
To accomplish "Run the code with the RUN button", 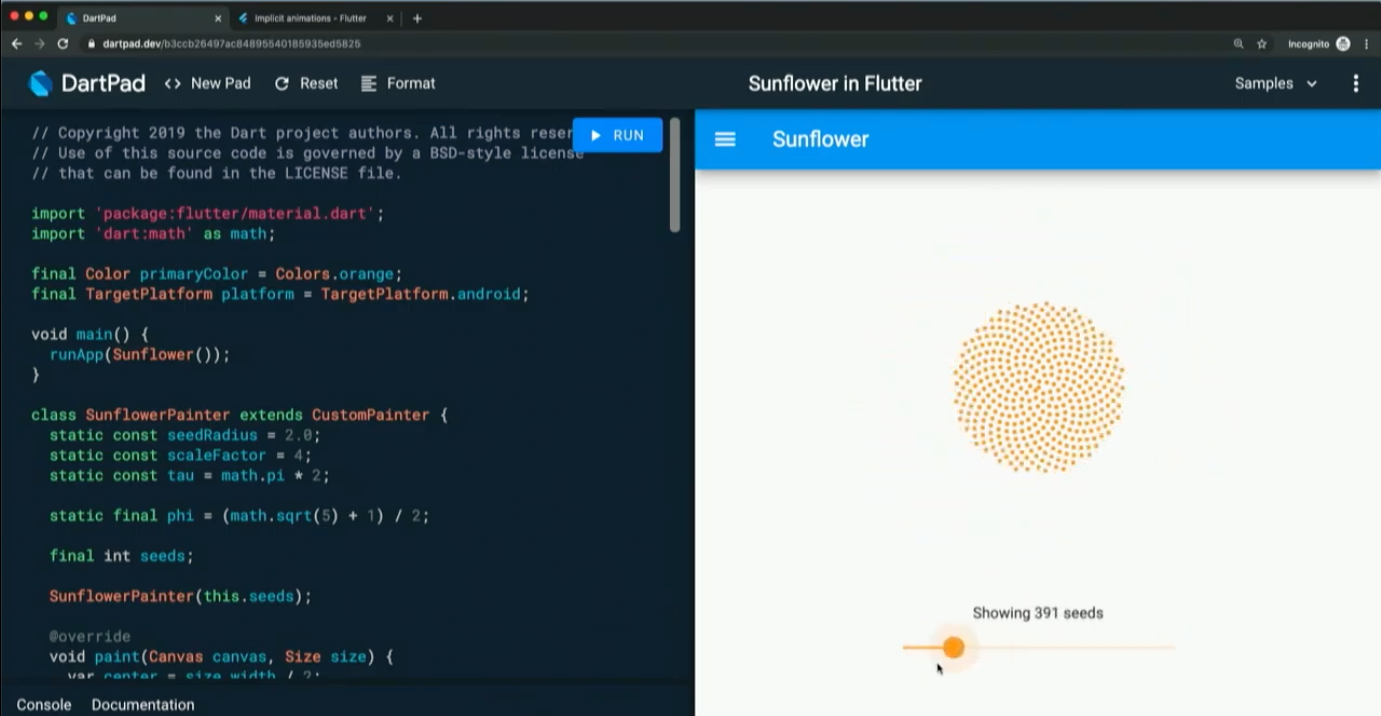I will tap(617, 135).
